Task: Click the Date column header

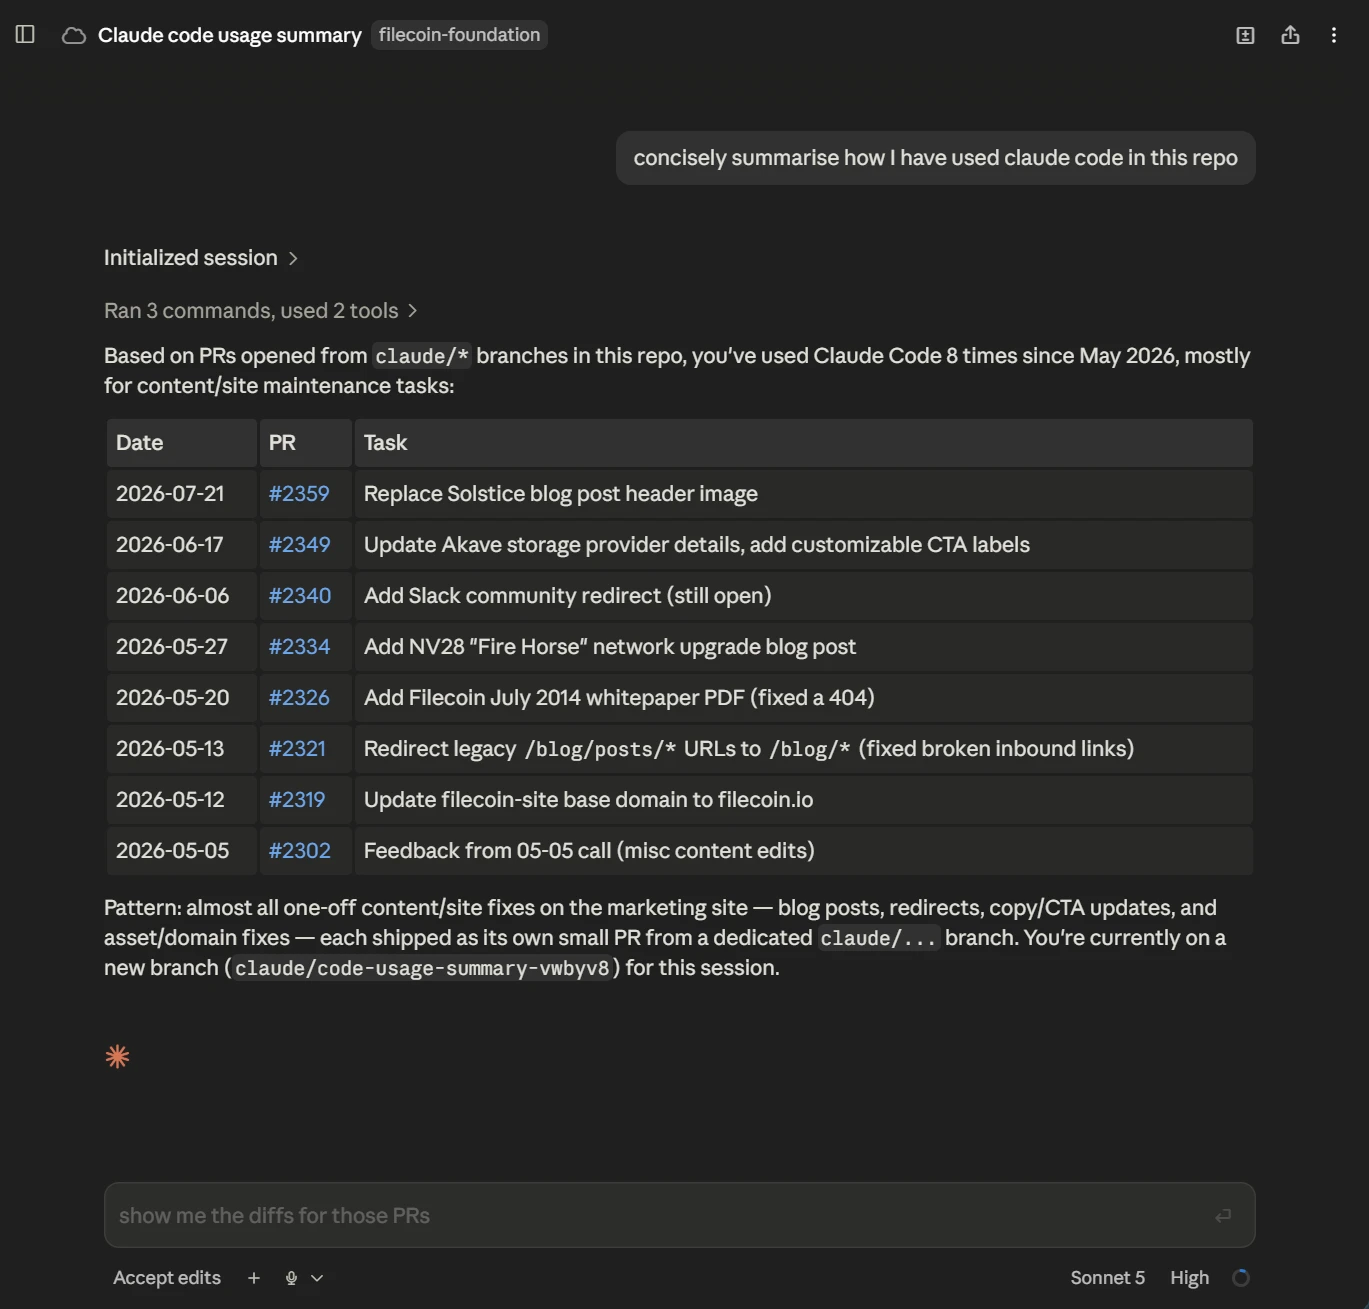Action: (x=182, y=443)
